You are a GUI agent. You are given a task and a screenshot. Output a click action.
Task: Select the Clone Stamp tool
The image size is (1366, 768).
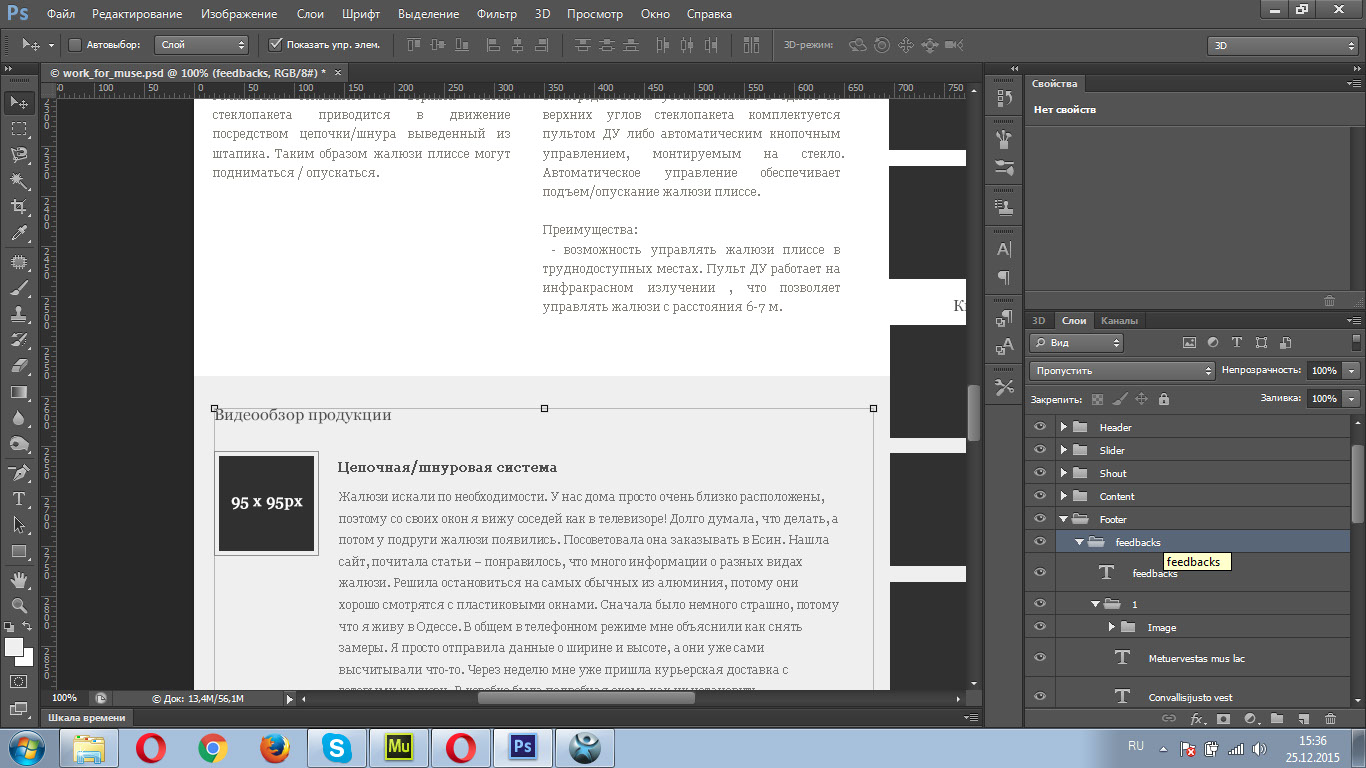point(19,315)
